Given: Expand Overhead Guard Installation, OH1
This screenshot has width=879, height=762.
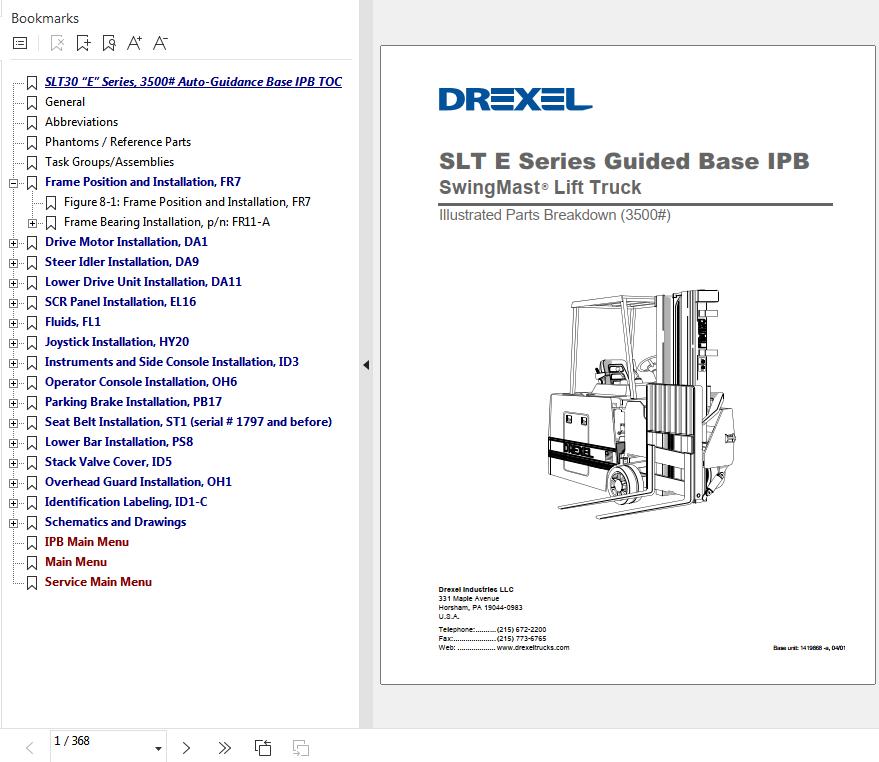Looking at the screenshot, I should tap(13, 483).
